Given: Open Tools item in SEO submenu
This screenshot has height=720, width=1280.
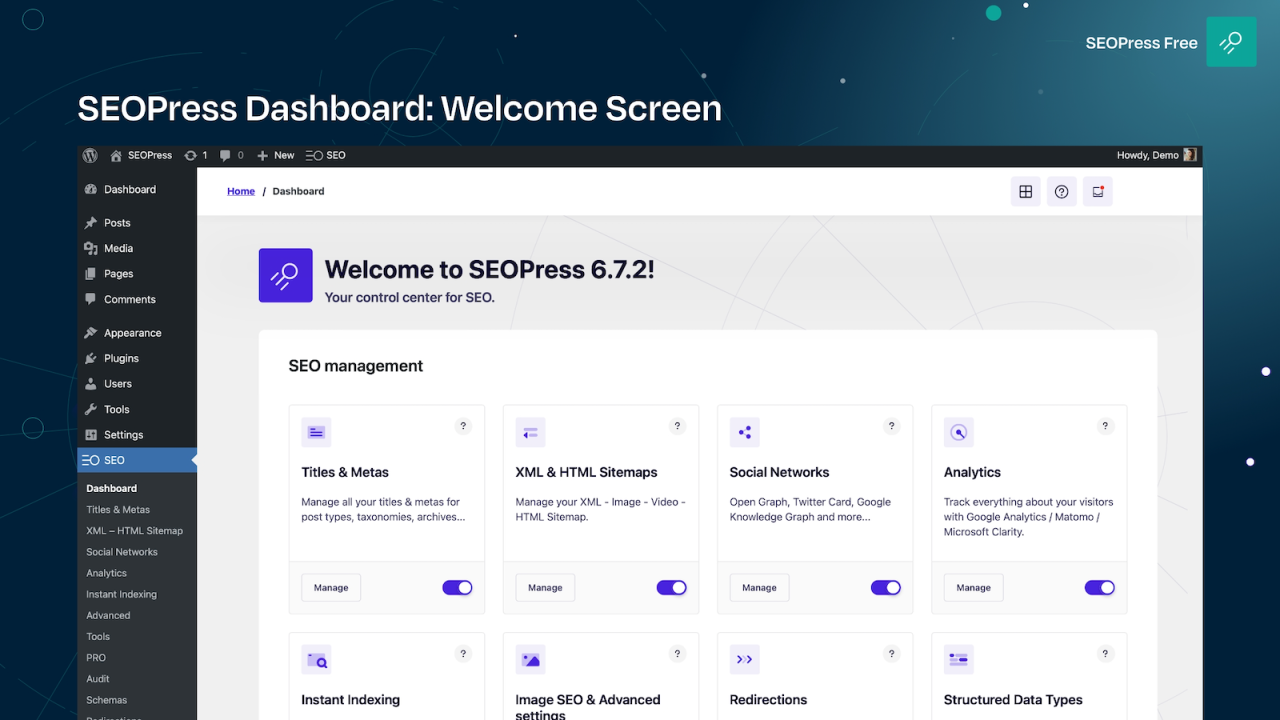Looking at the screenshot, I should tap(98, 636).
